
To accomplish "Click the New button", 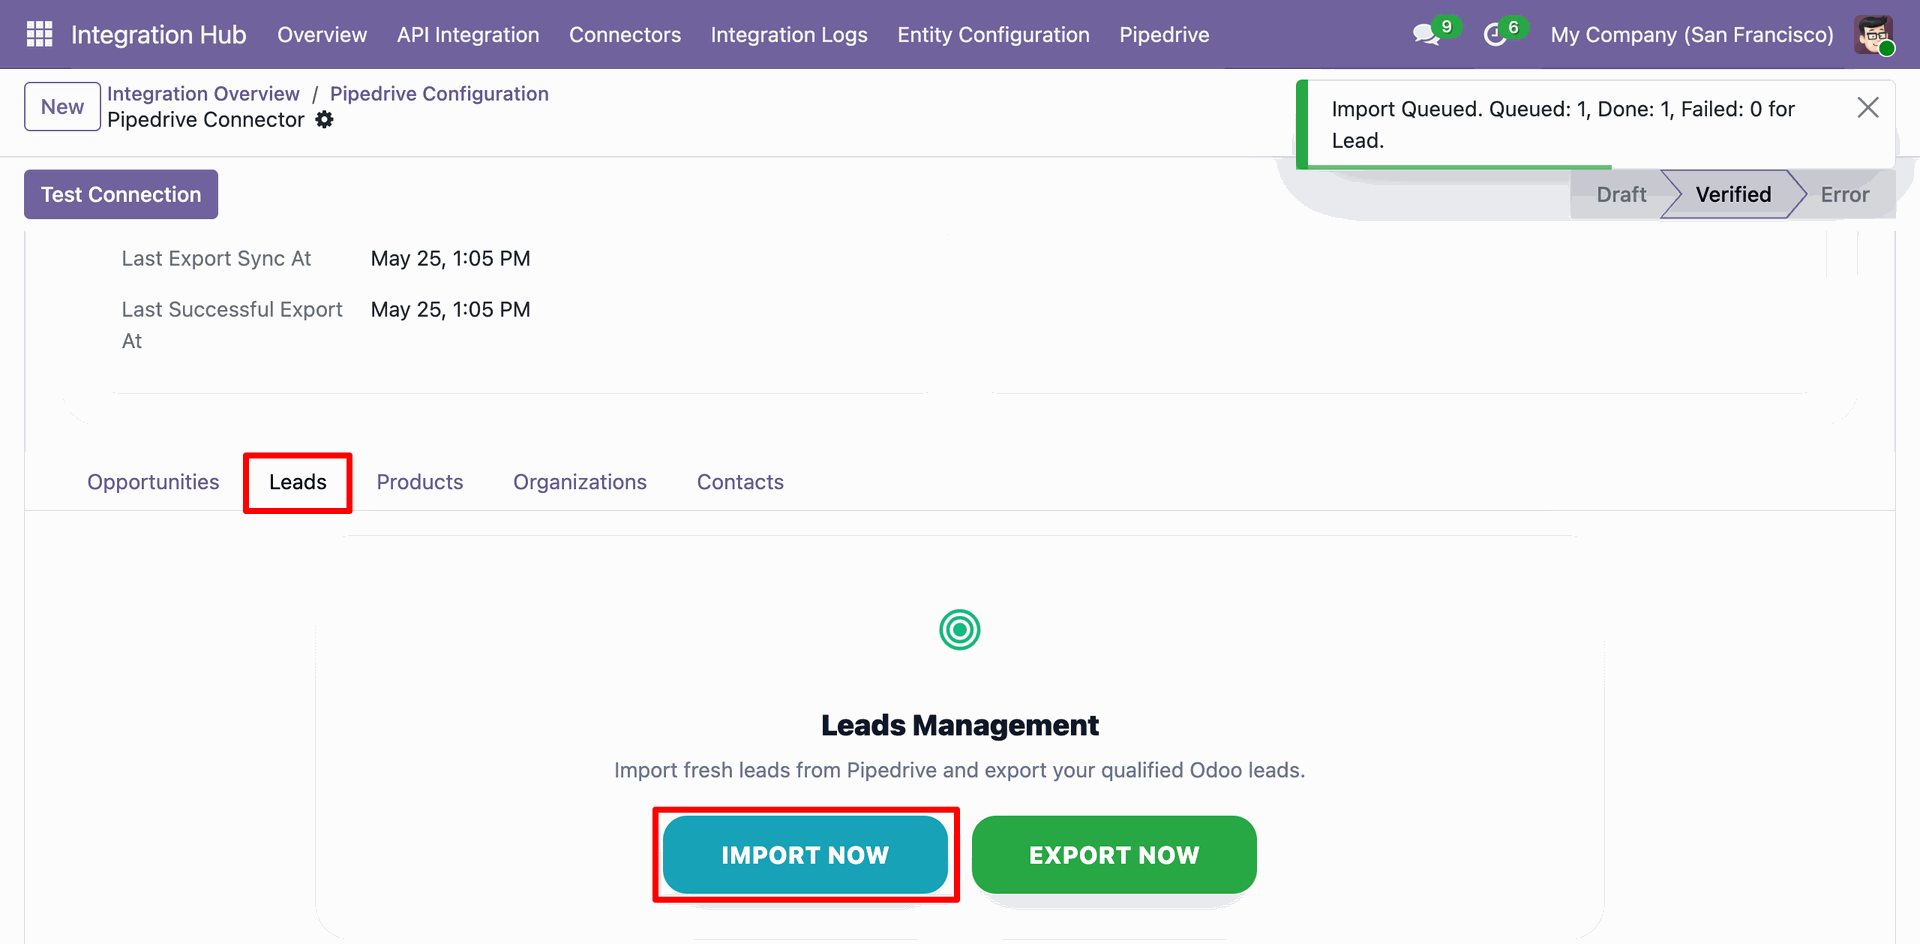I will [x=62, y=107].
